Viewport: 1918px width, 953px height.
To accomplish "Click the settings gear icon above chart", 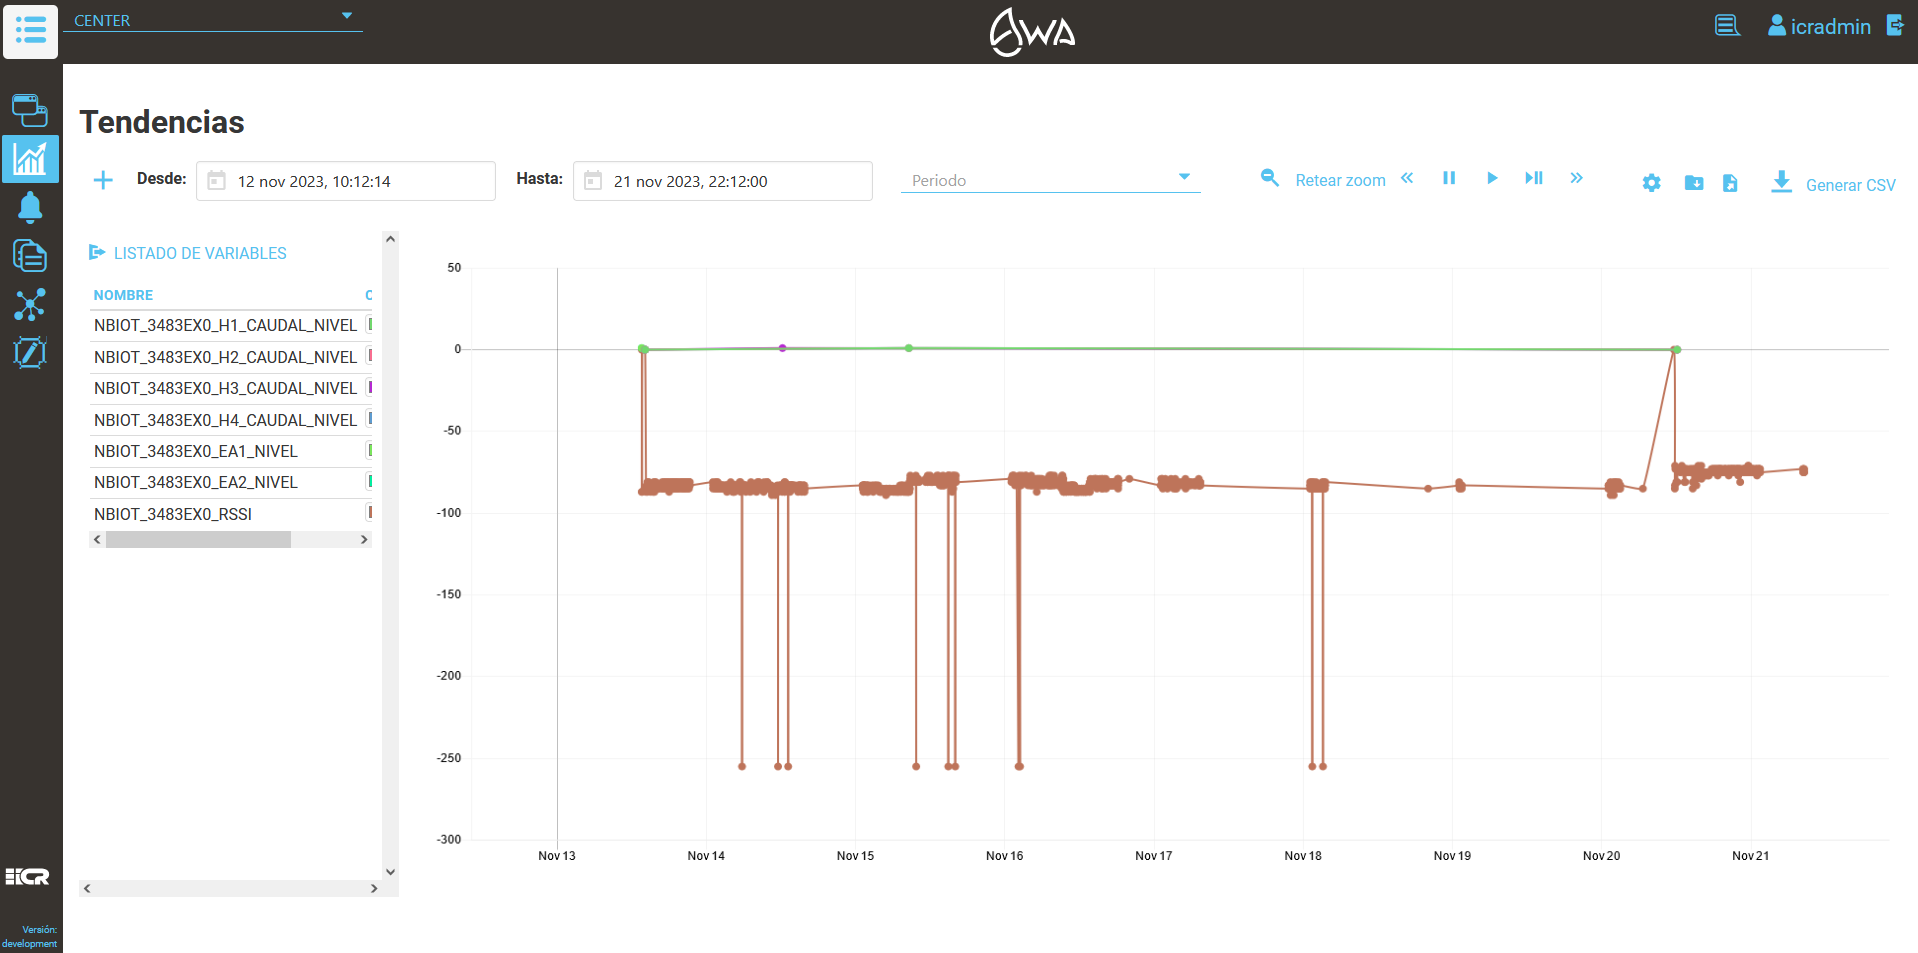I will click(x=1651, y=183).
